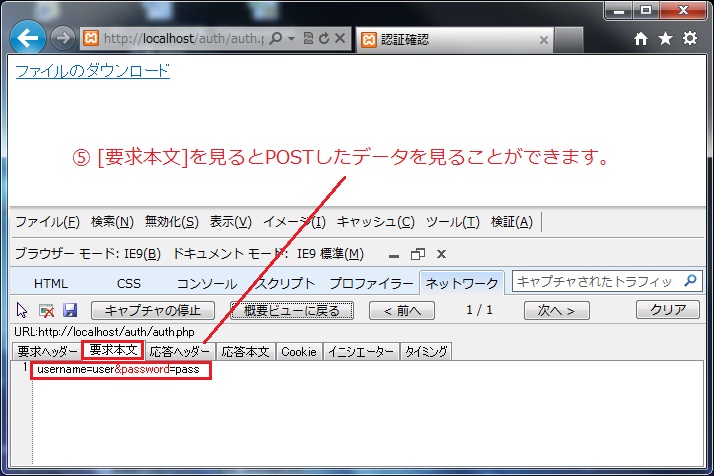Image resolution: width=714 pixels, height=476 pixels.
Task: Close the developer tools pane
Action: click(x=441, y=254)
